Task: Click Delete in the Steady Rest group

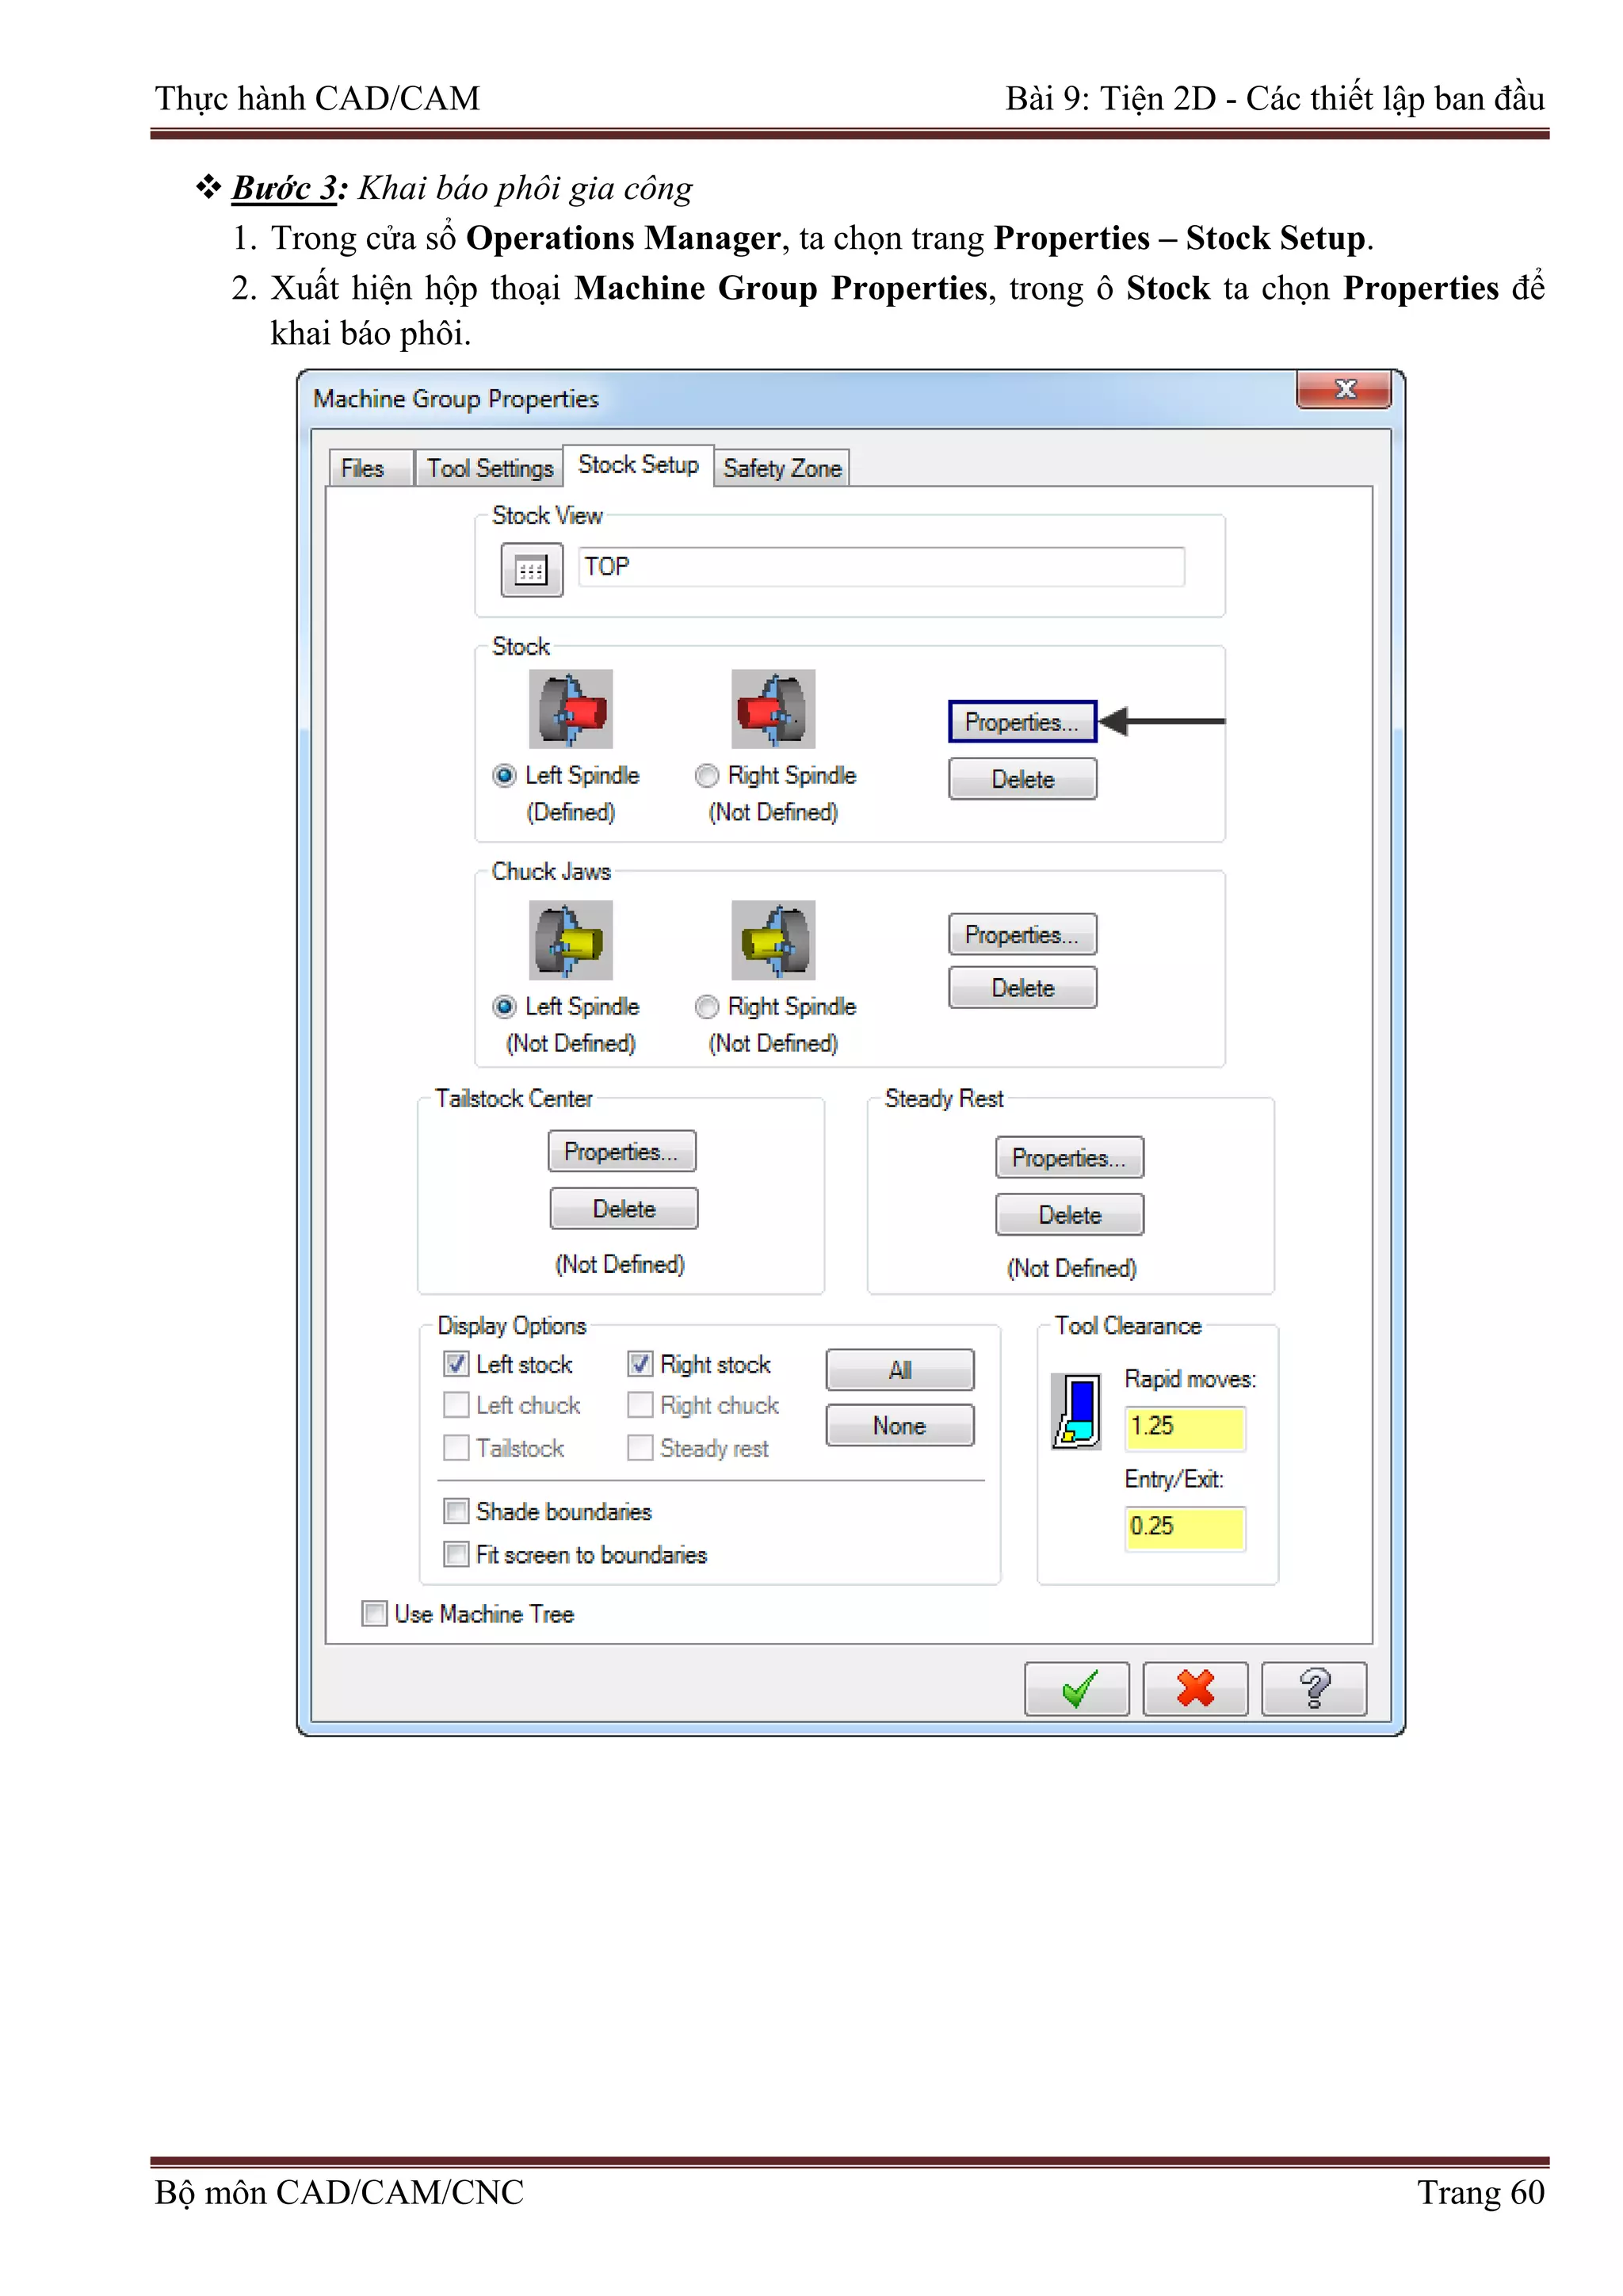Action: (x=1069, y=1215)
